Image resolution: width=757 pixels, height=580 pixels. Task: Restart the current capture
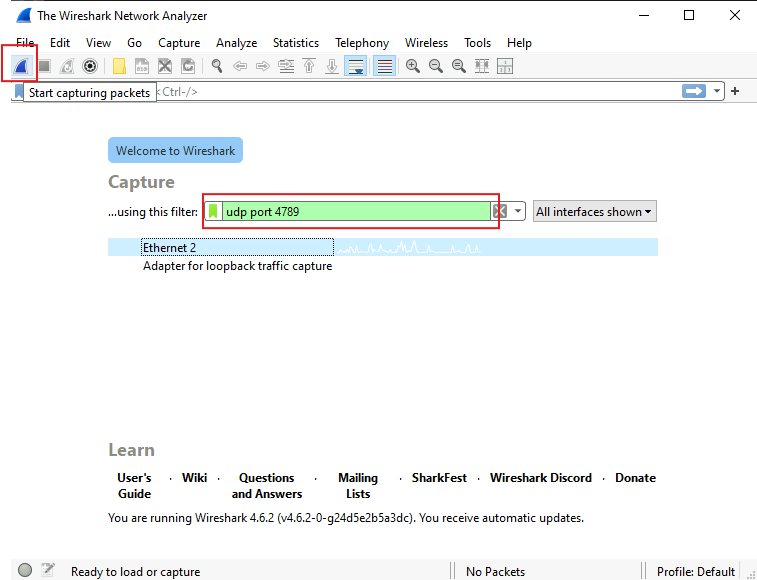[67, 66]
